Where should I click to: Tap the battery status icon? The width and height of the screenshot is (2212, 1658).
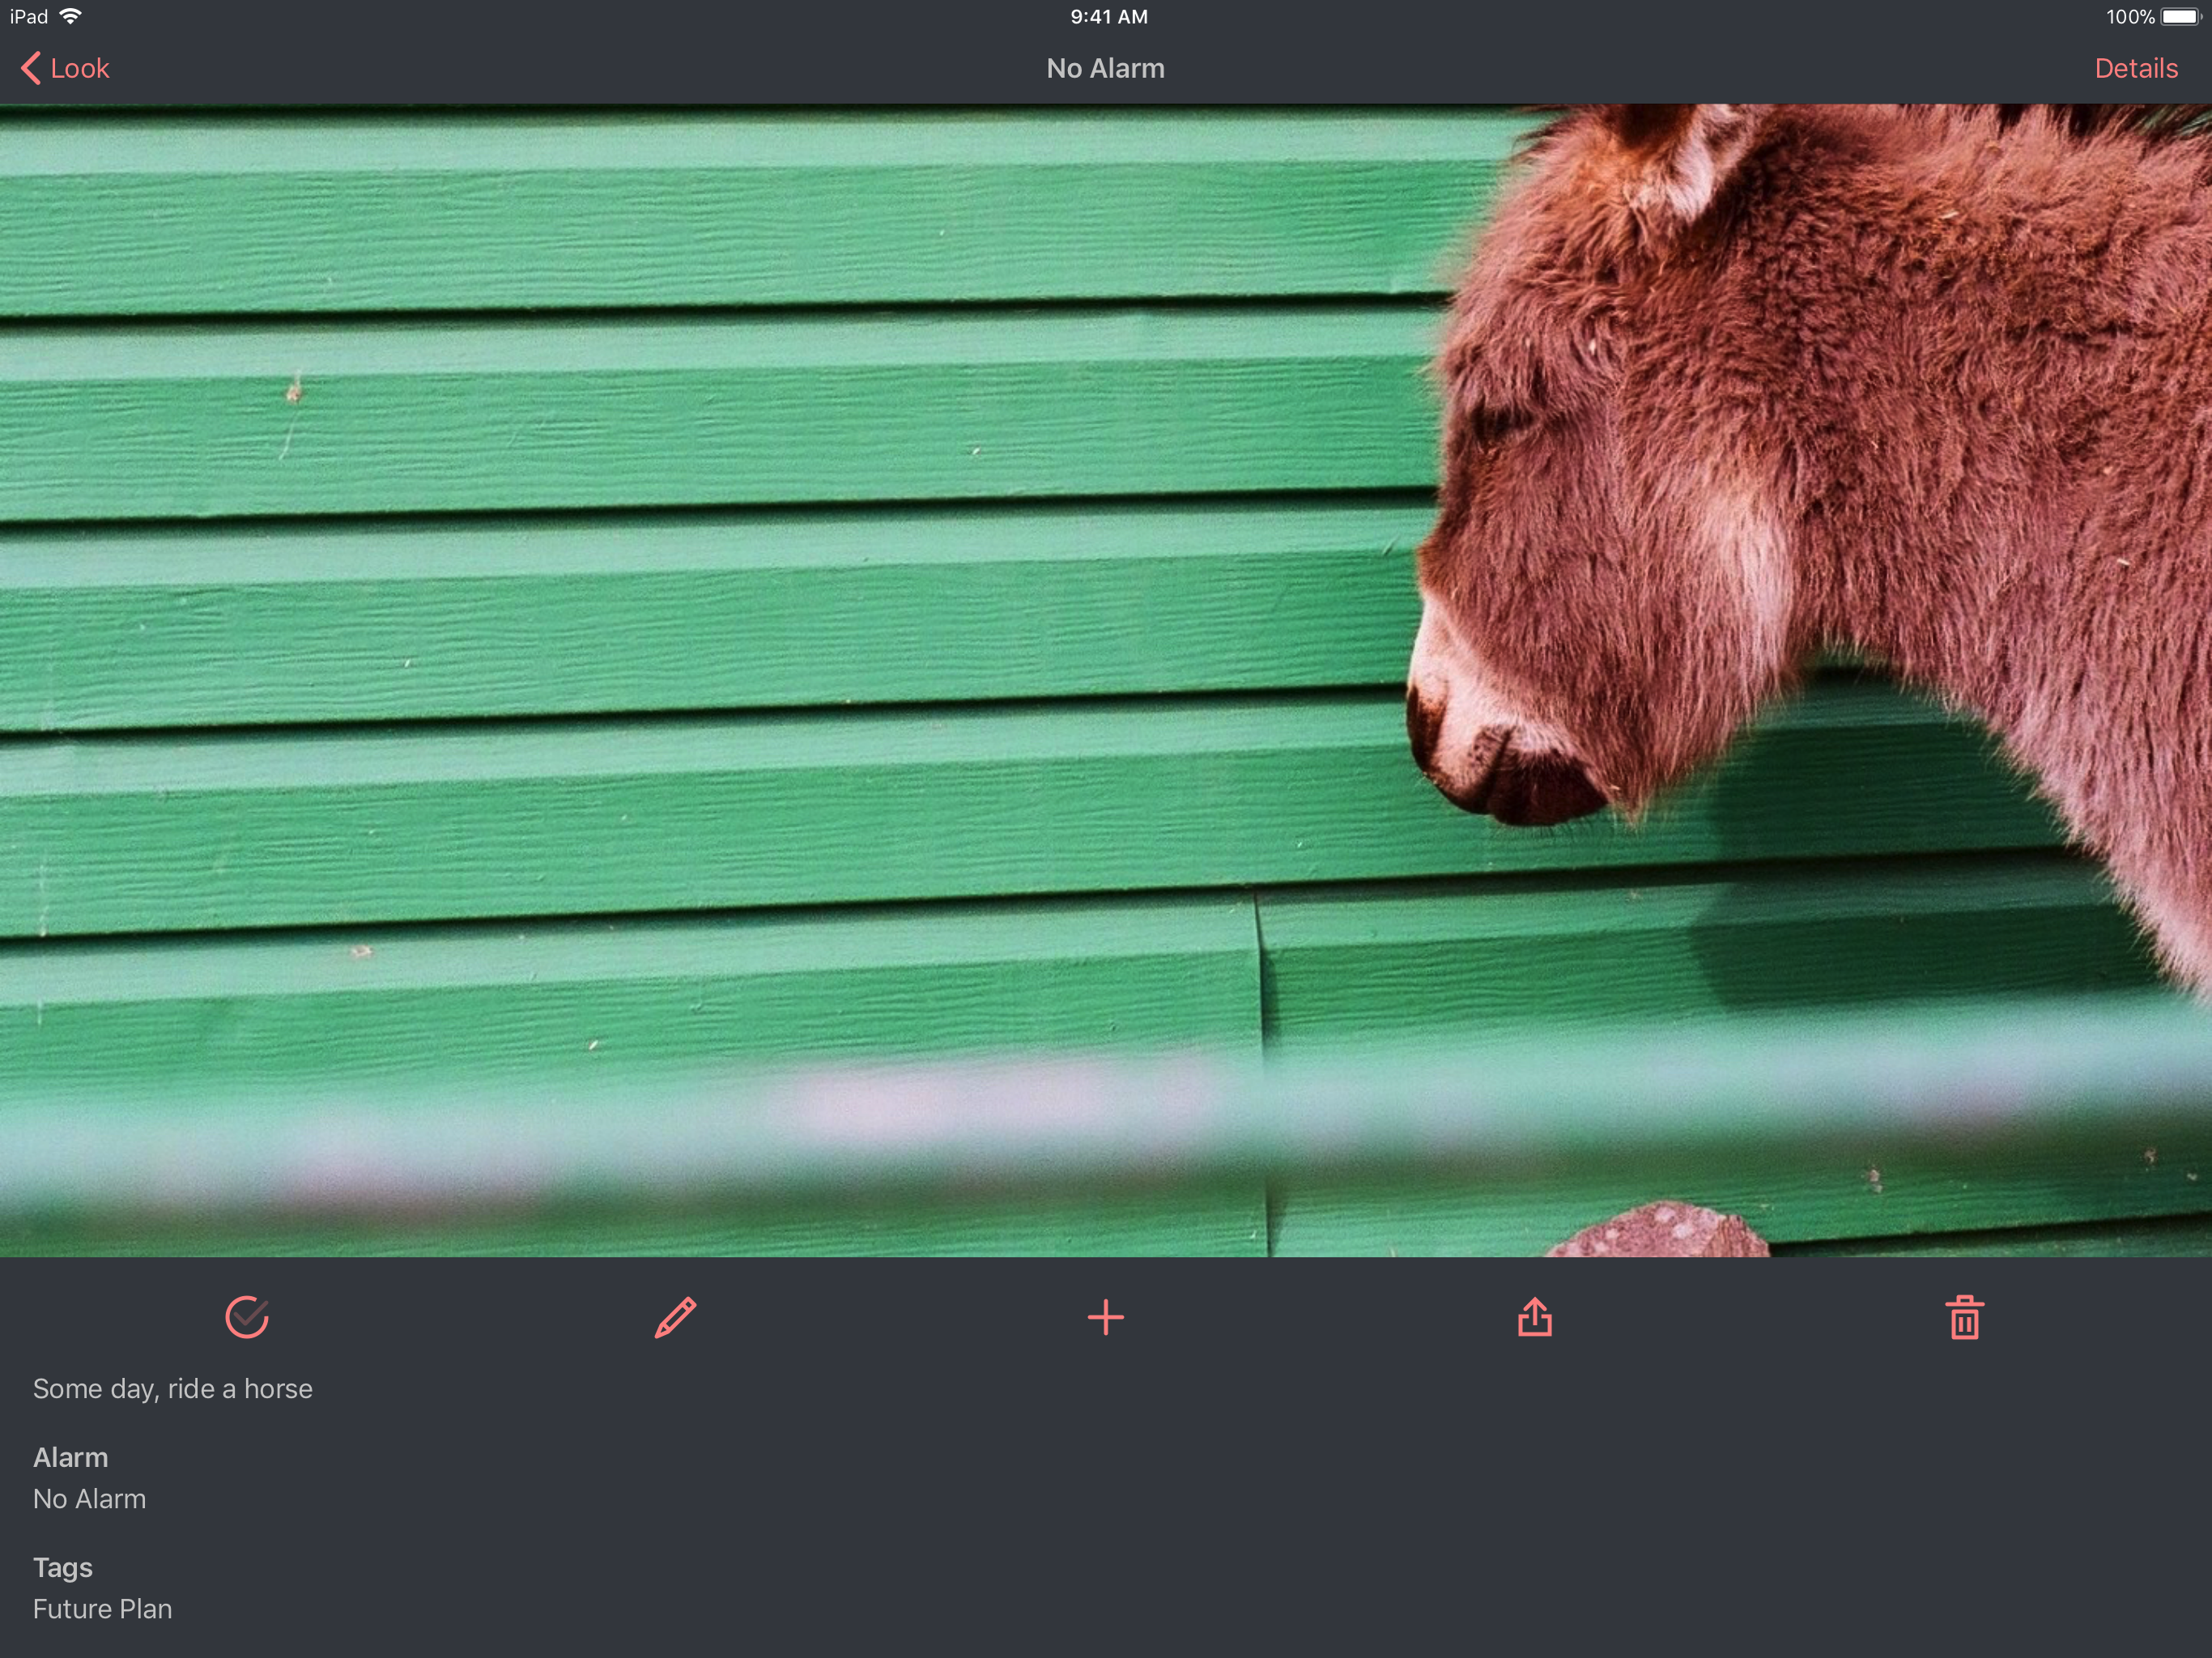[2180, 16]
